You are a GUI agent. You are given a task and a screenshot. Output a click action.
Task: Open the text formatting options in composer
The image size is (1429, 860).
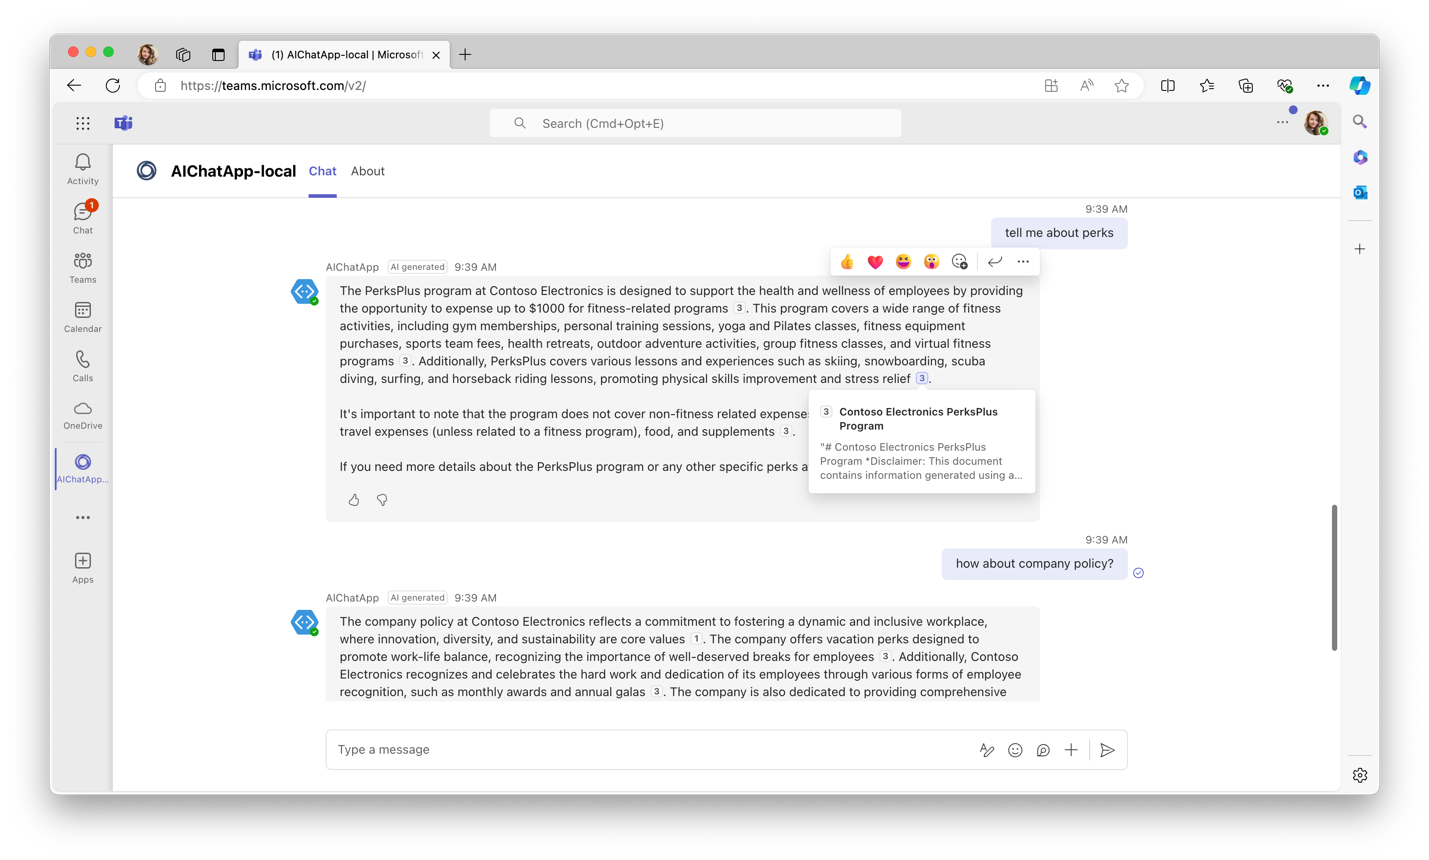pyautogui.click(x=987, y=750)
